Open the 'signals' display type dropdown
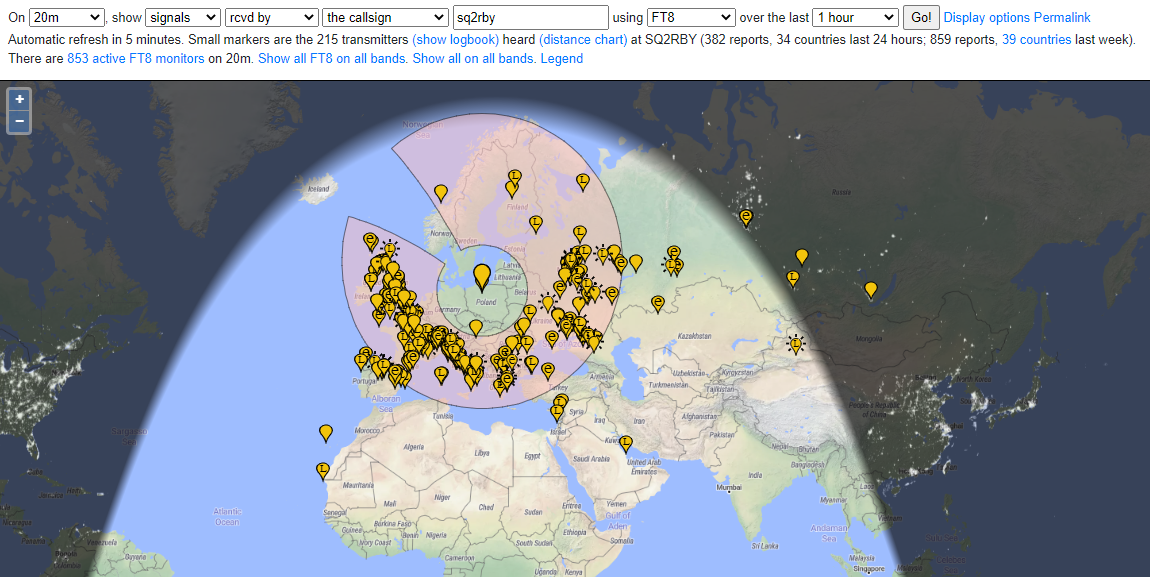 coord(183,17)
